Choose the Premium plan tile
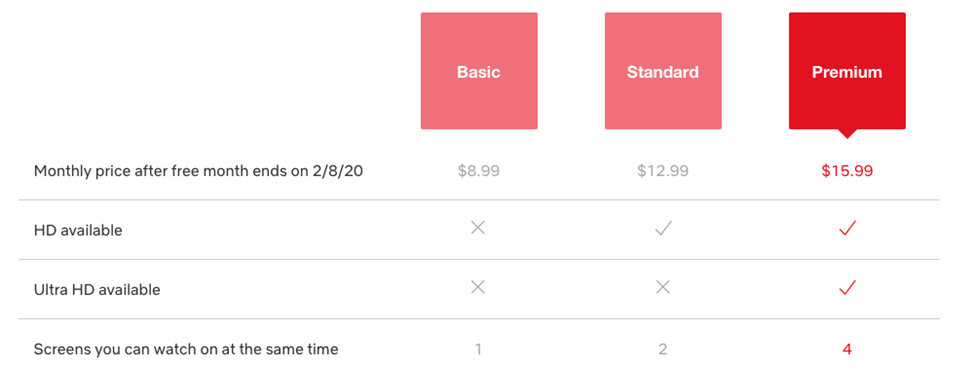 click(x=847, y=71)
